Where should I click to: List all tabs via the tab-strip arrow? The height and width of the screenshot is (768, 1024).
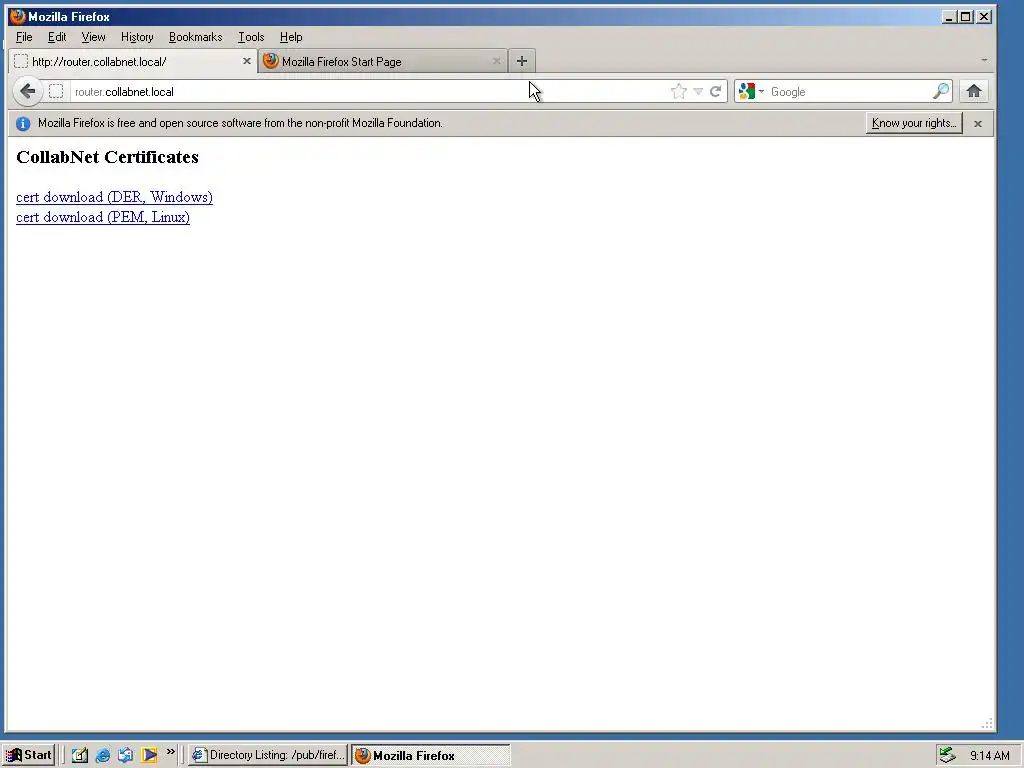click(984, 60)
